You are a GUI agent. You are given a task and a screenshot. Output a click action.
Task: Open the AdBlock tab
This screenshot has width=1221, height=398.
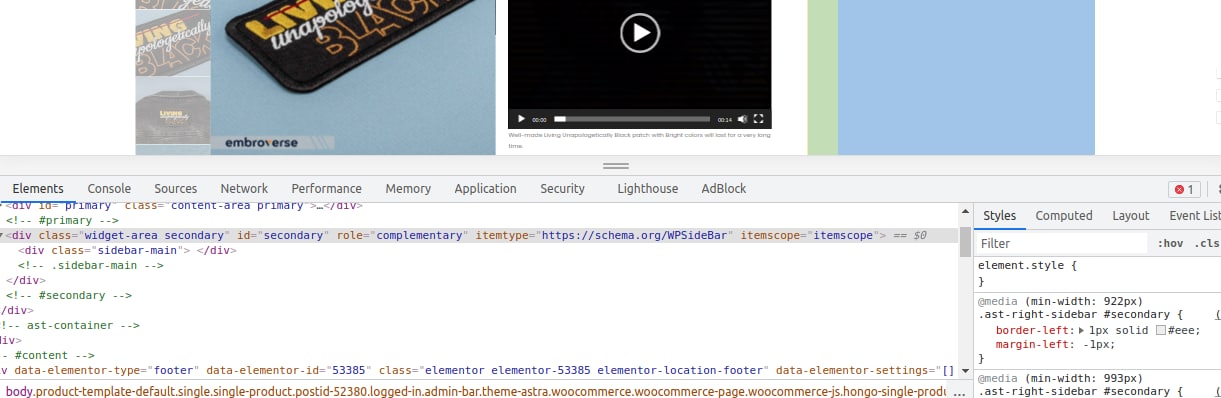(x=724, y=188)
